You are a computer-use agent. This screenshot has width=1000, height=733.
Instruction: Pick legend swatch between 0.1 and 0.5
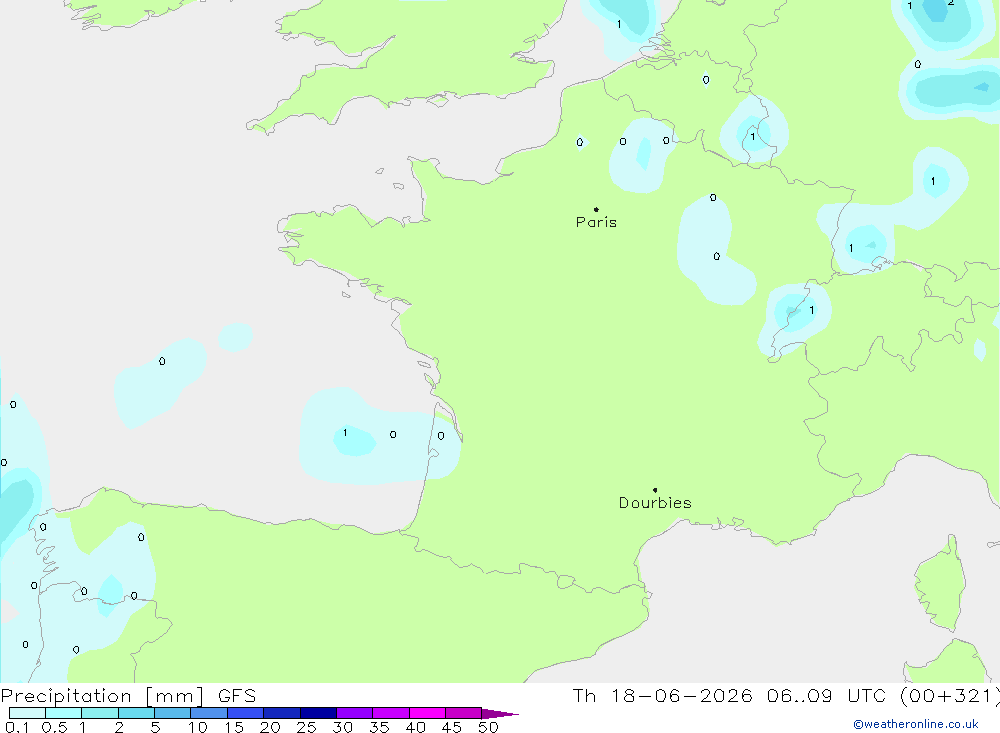coord(27,713)
